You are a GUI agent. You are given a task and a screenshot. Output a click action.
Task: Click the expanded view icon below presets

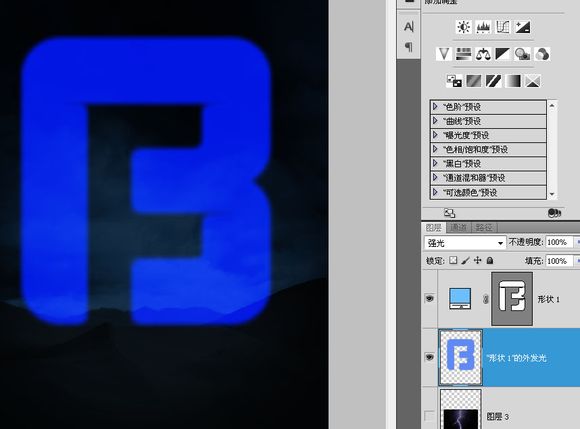[x=449, y=213]
